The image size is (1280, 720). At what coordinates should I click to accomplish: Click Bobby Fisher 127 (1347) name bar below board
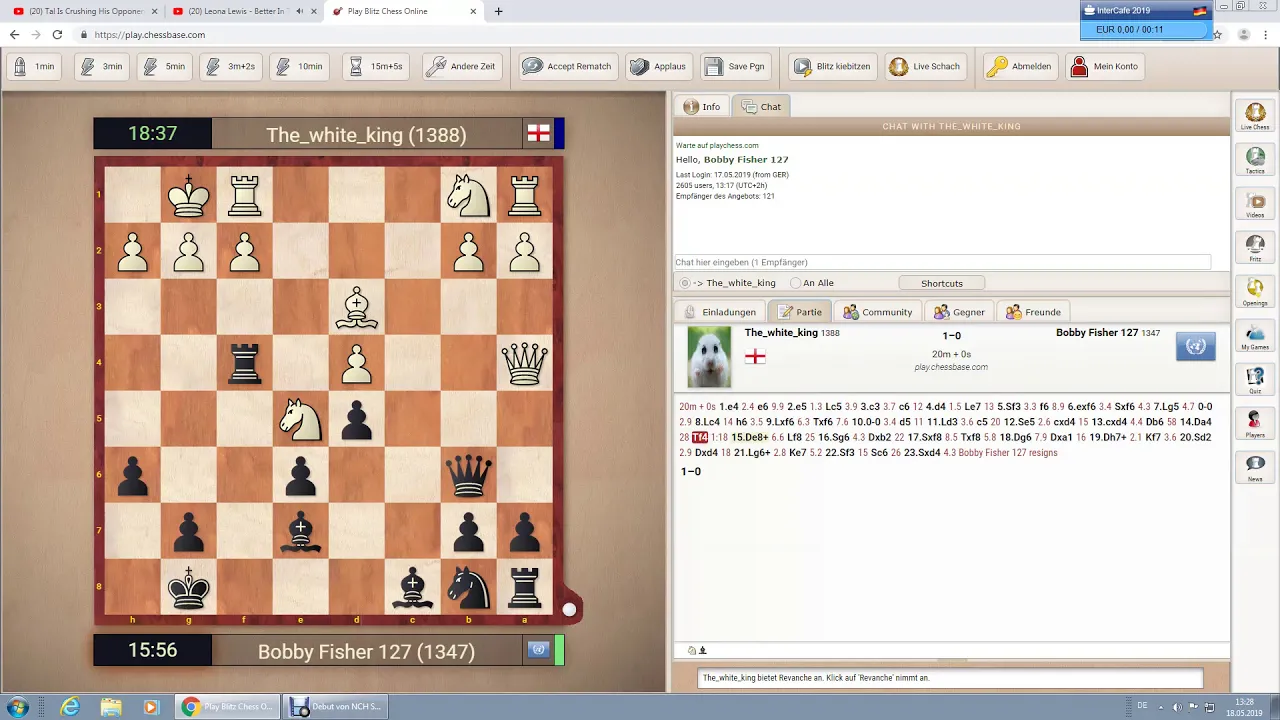(x=366, y=651)
